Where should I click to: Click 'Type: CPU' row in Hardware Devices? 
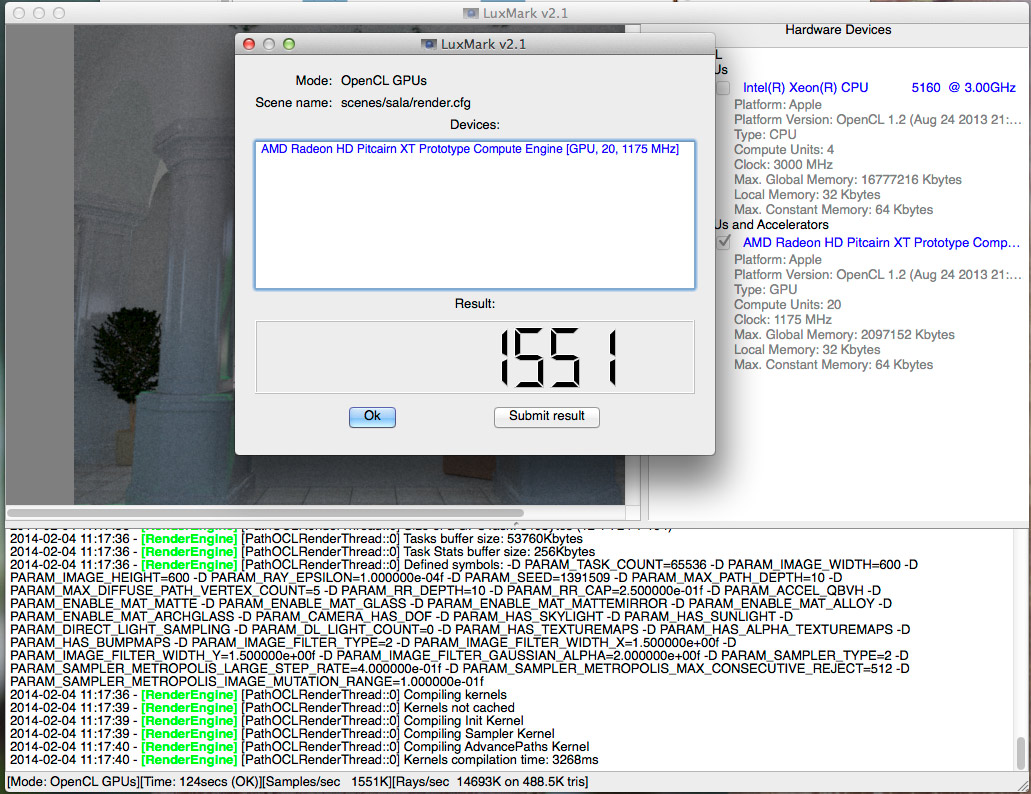coord(765,134)
